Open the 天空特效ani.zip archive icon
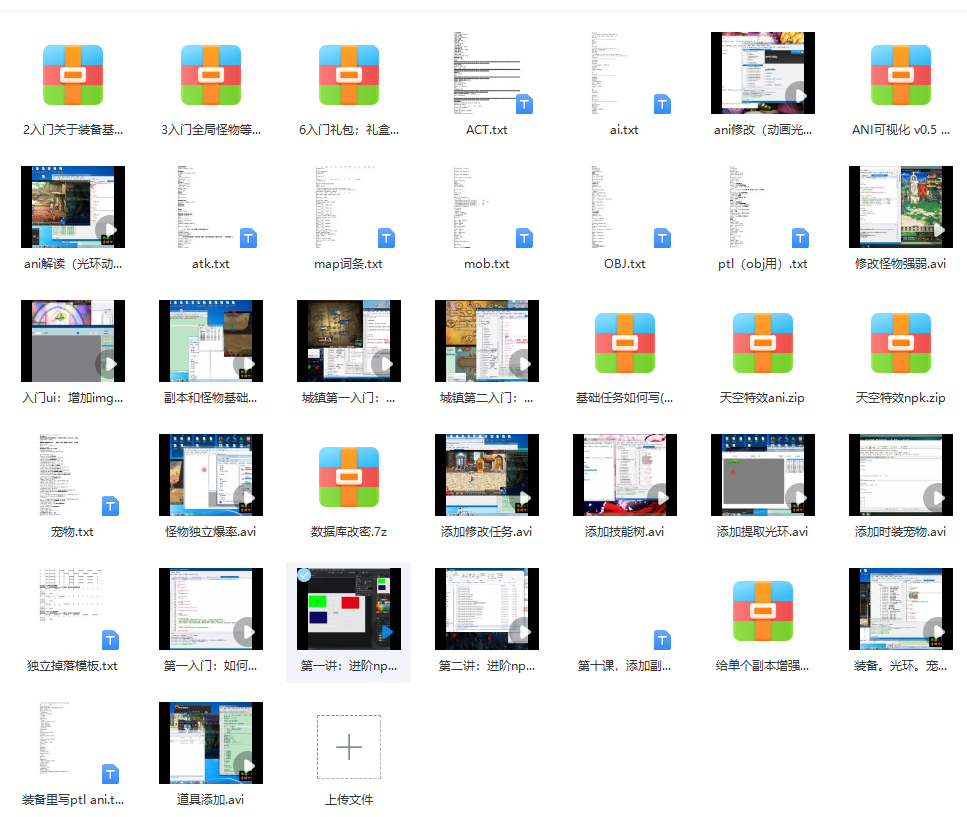The image size is (967, 817). [x=763, y=342]
